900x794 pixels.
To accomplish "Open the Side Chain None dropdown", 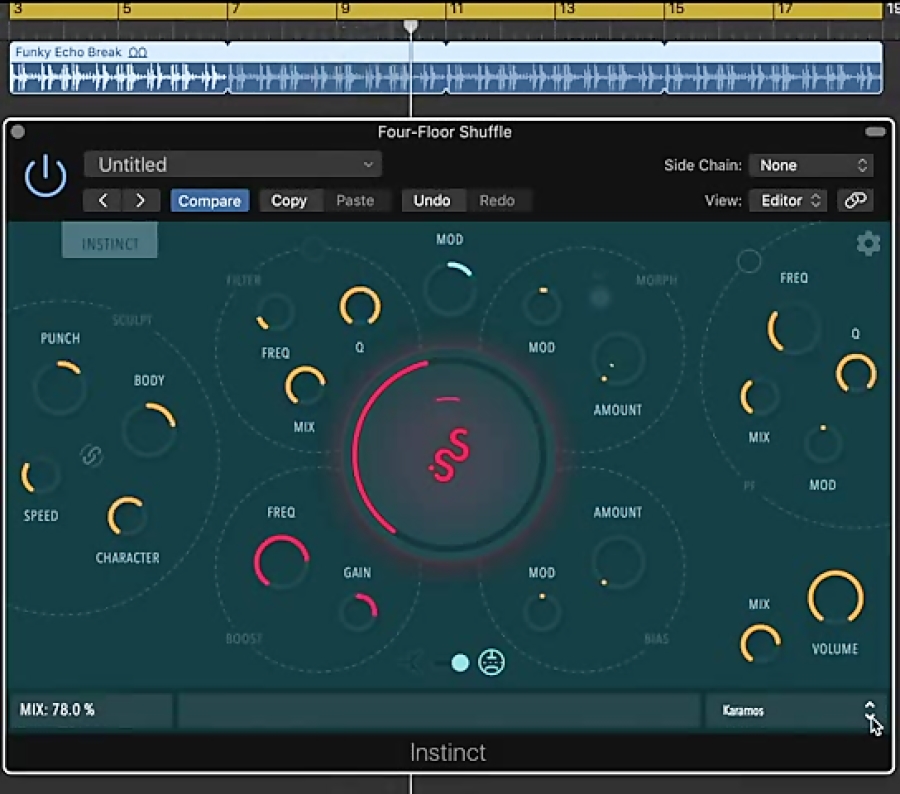I will point(810,164).
